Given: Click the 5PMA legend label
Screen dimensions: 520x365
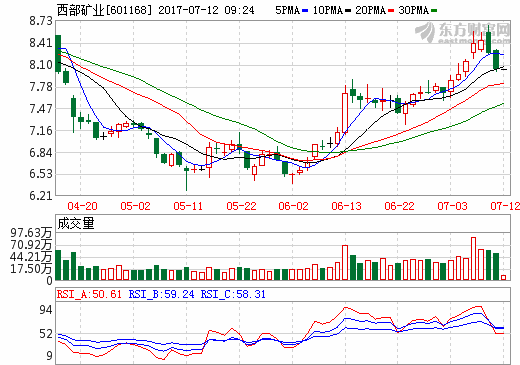Looking at the screenshot, I should [287, 10].
